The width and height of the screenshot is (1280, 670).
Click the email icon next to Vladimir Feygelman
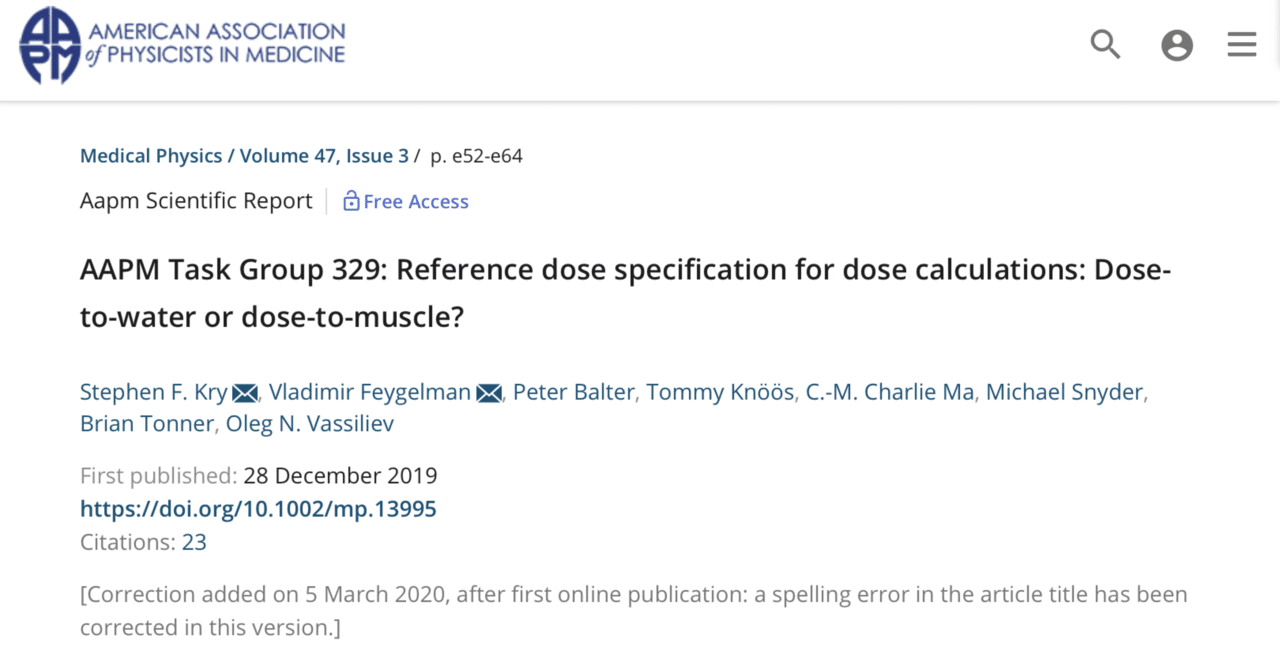tap(488, 392)
